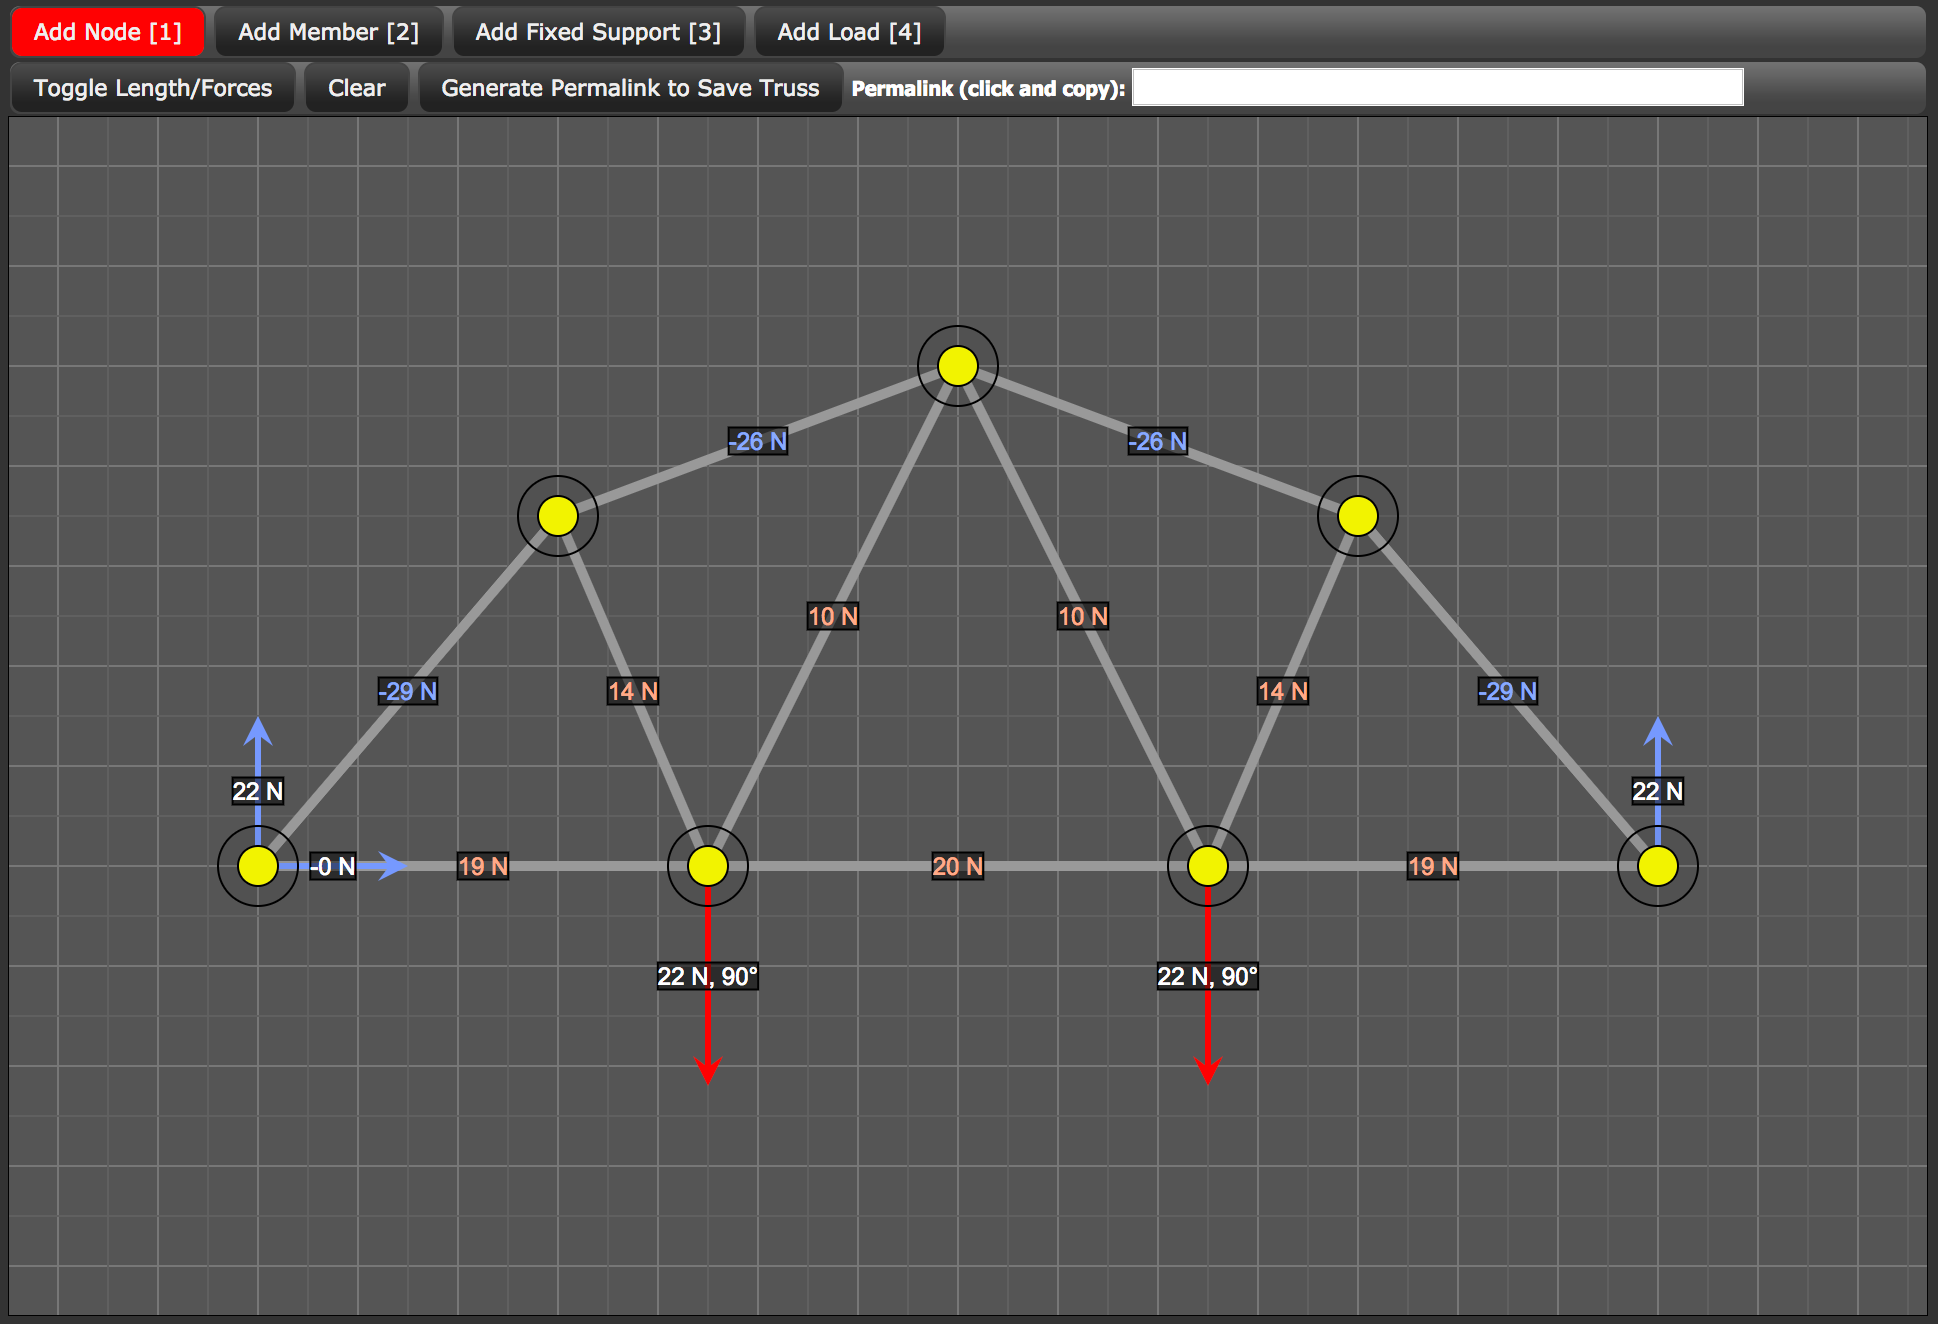Switch to Add Member [2] mode
The width and height of the screenshot is (1938, 1324).
[328, 31]
